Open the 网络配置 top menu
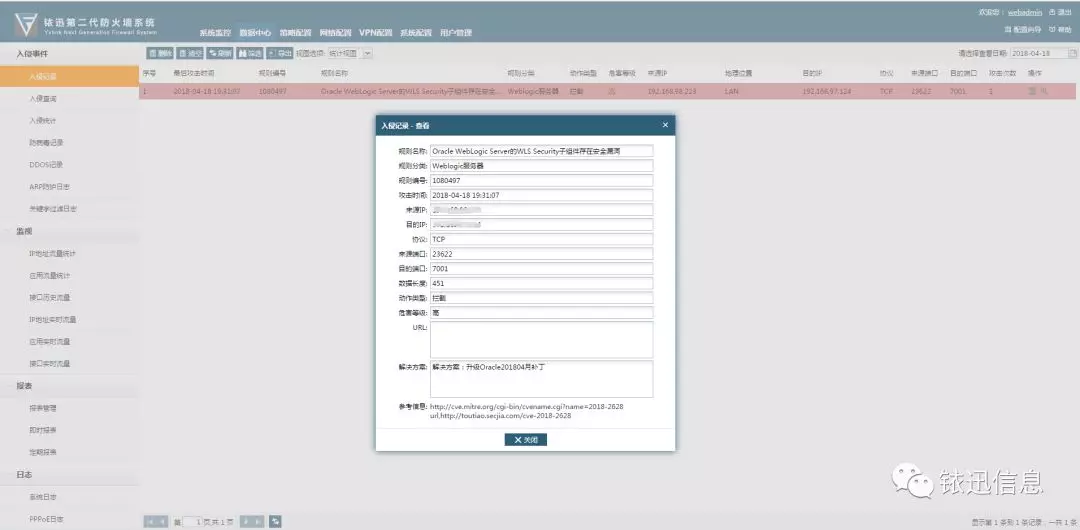The width and height of the screenshot is (1080, 530). point(335,32)
